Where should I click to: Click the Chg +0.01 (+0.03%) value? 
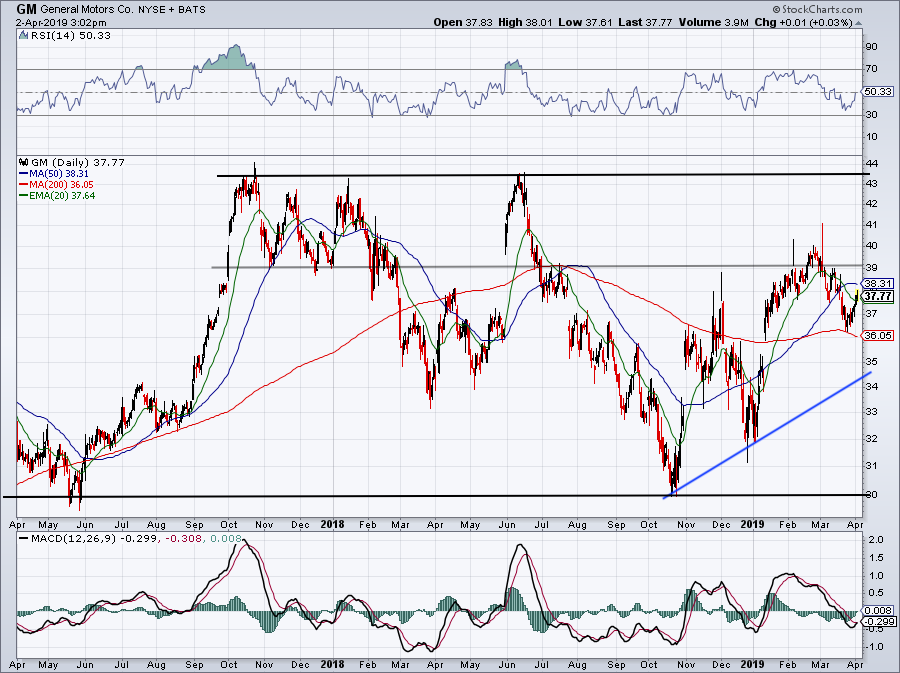pos(804,22)
